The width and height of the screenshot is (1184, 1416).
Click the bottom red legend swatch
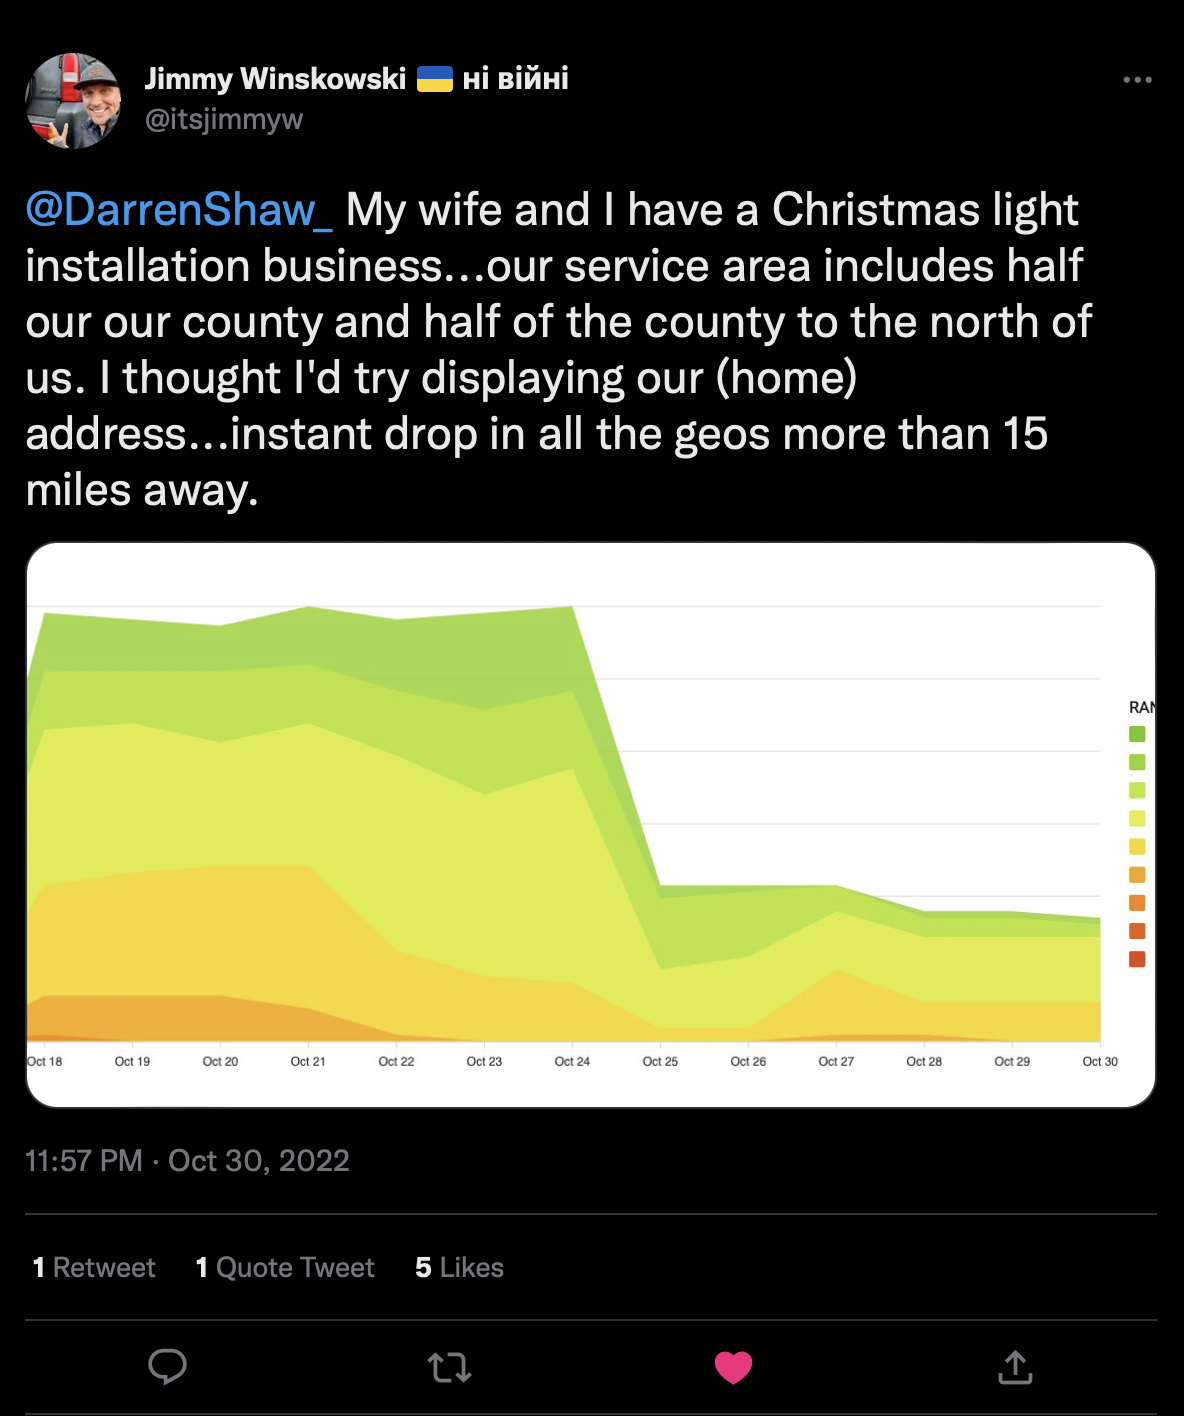[1137, 959]
